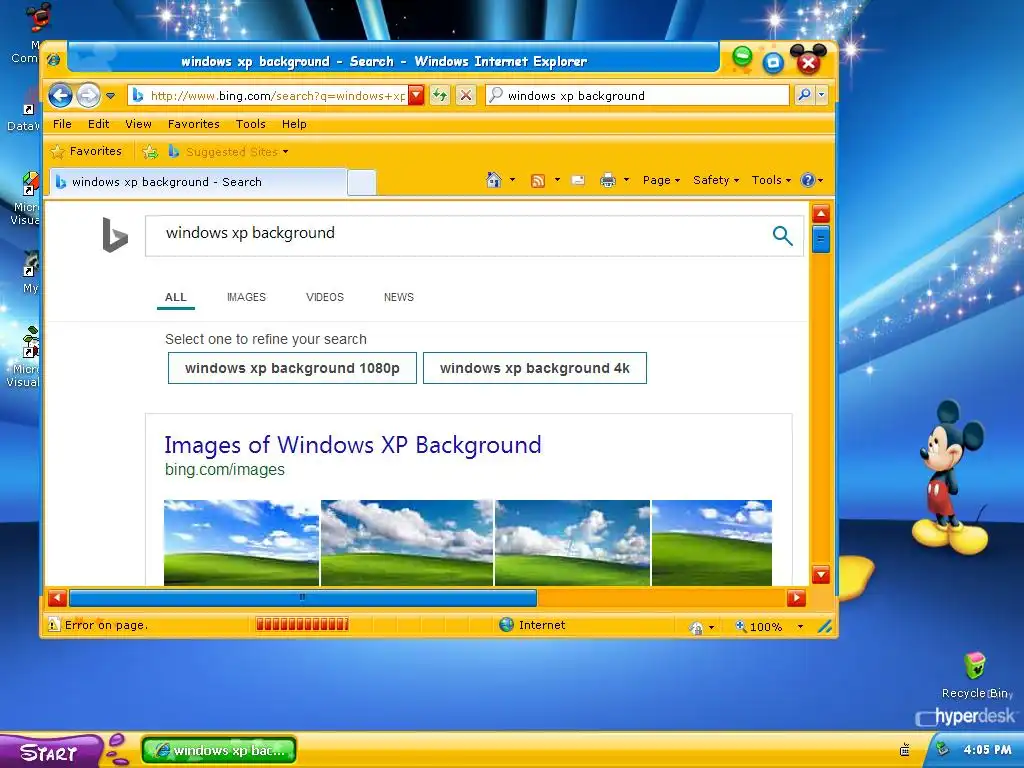This screenshot has width=1024, height=768.
Task: Open the second Bliss wallpaper thumbnail
Action: [407, 543]
